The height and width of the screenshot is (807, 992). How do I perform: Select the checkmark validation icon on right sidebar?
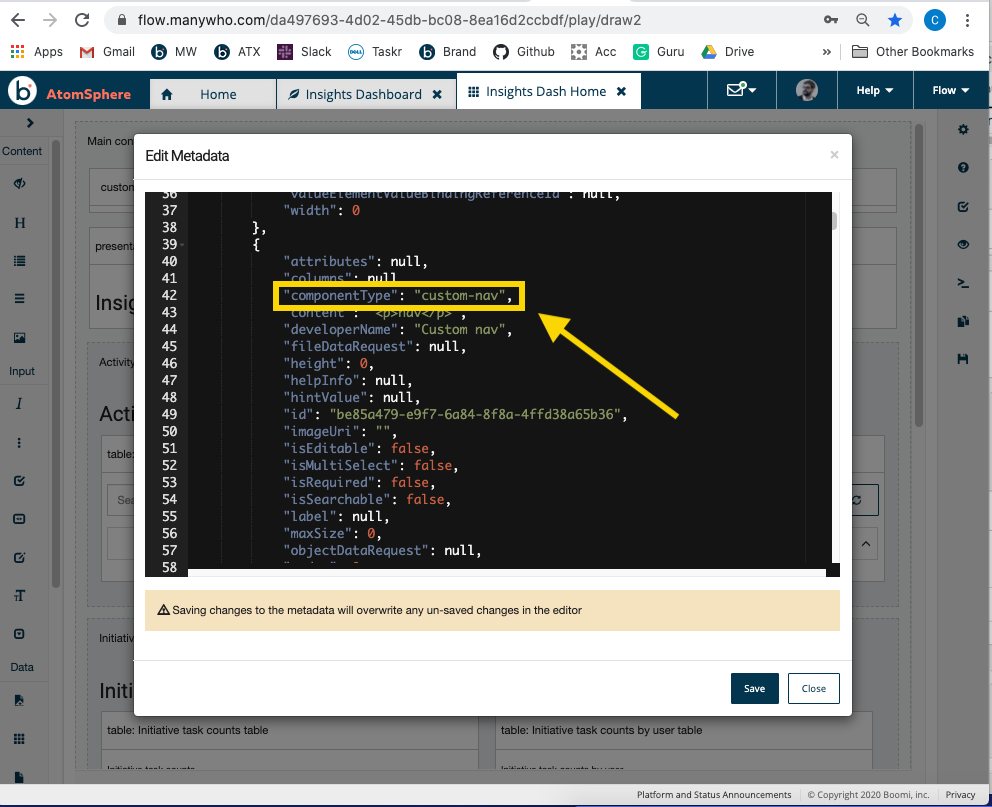[x=963, y=206]
